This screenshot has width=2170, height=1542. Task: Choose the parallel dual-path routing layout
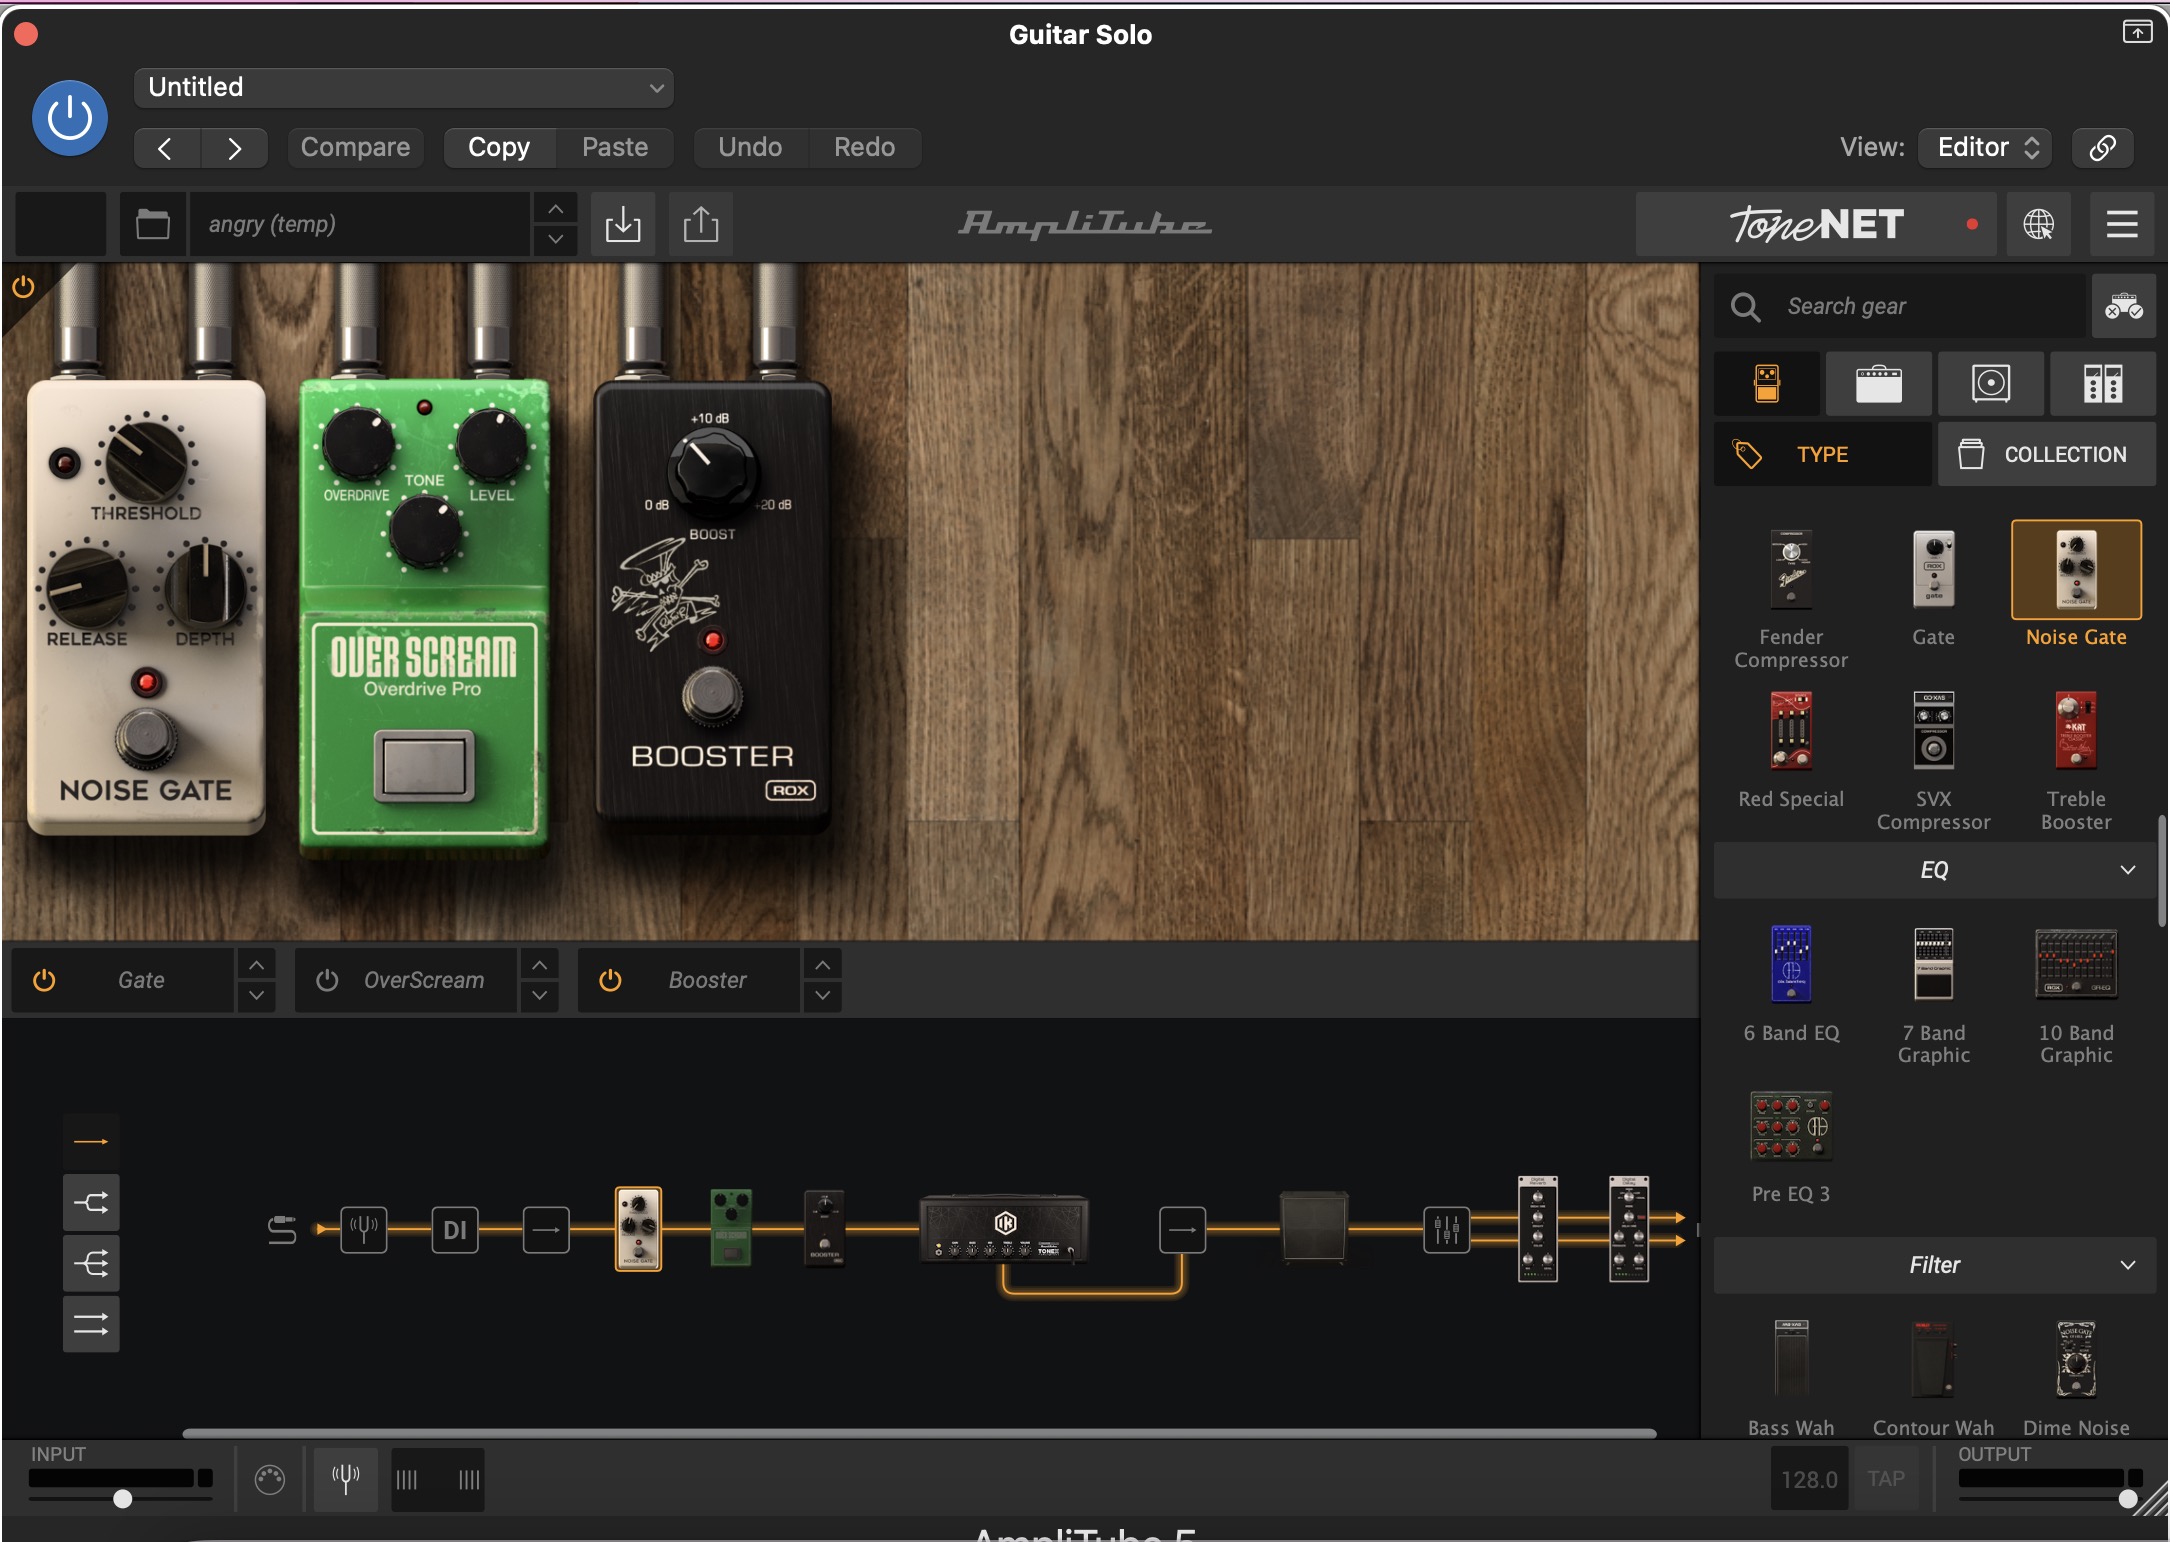[x=91, y=1324]
